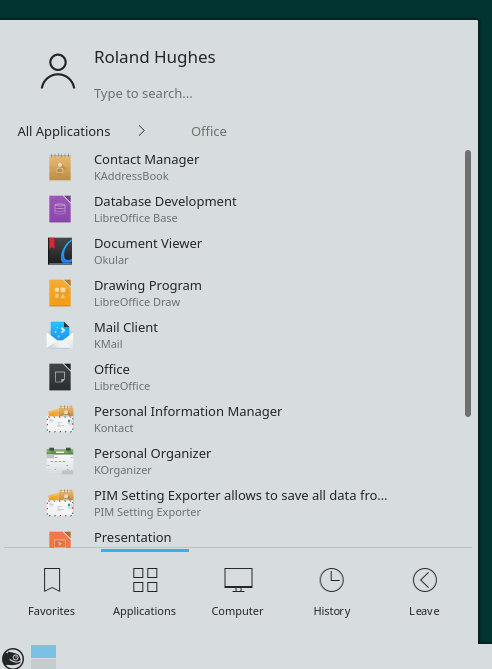Click the History clock icon

click(332, 580)
